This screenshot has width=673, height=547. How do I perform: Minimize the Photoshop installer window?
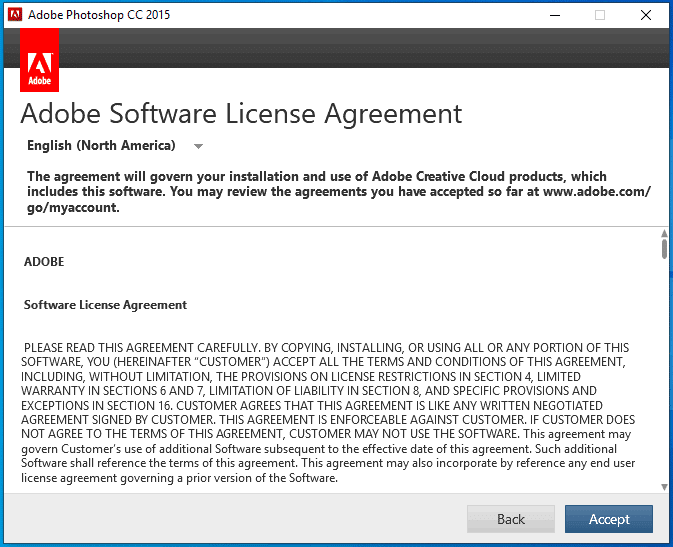pos(554,15)
